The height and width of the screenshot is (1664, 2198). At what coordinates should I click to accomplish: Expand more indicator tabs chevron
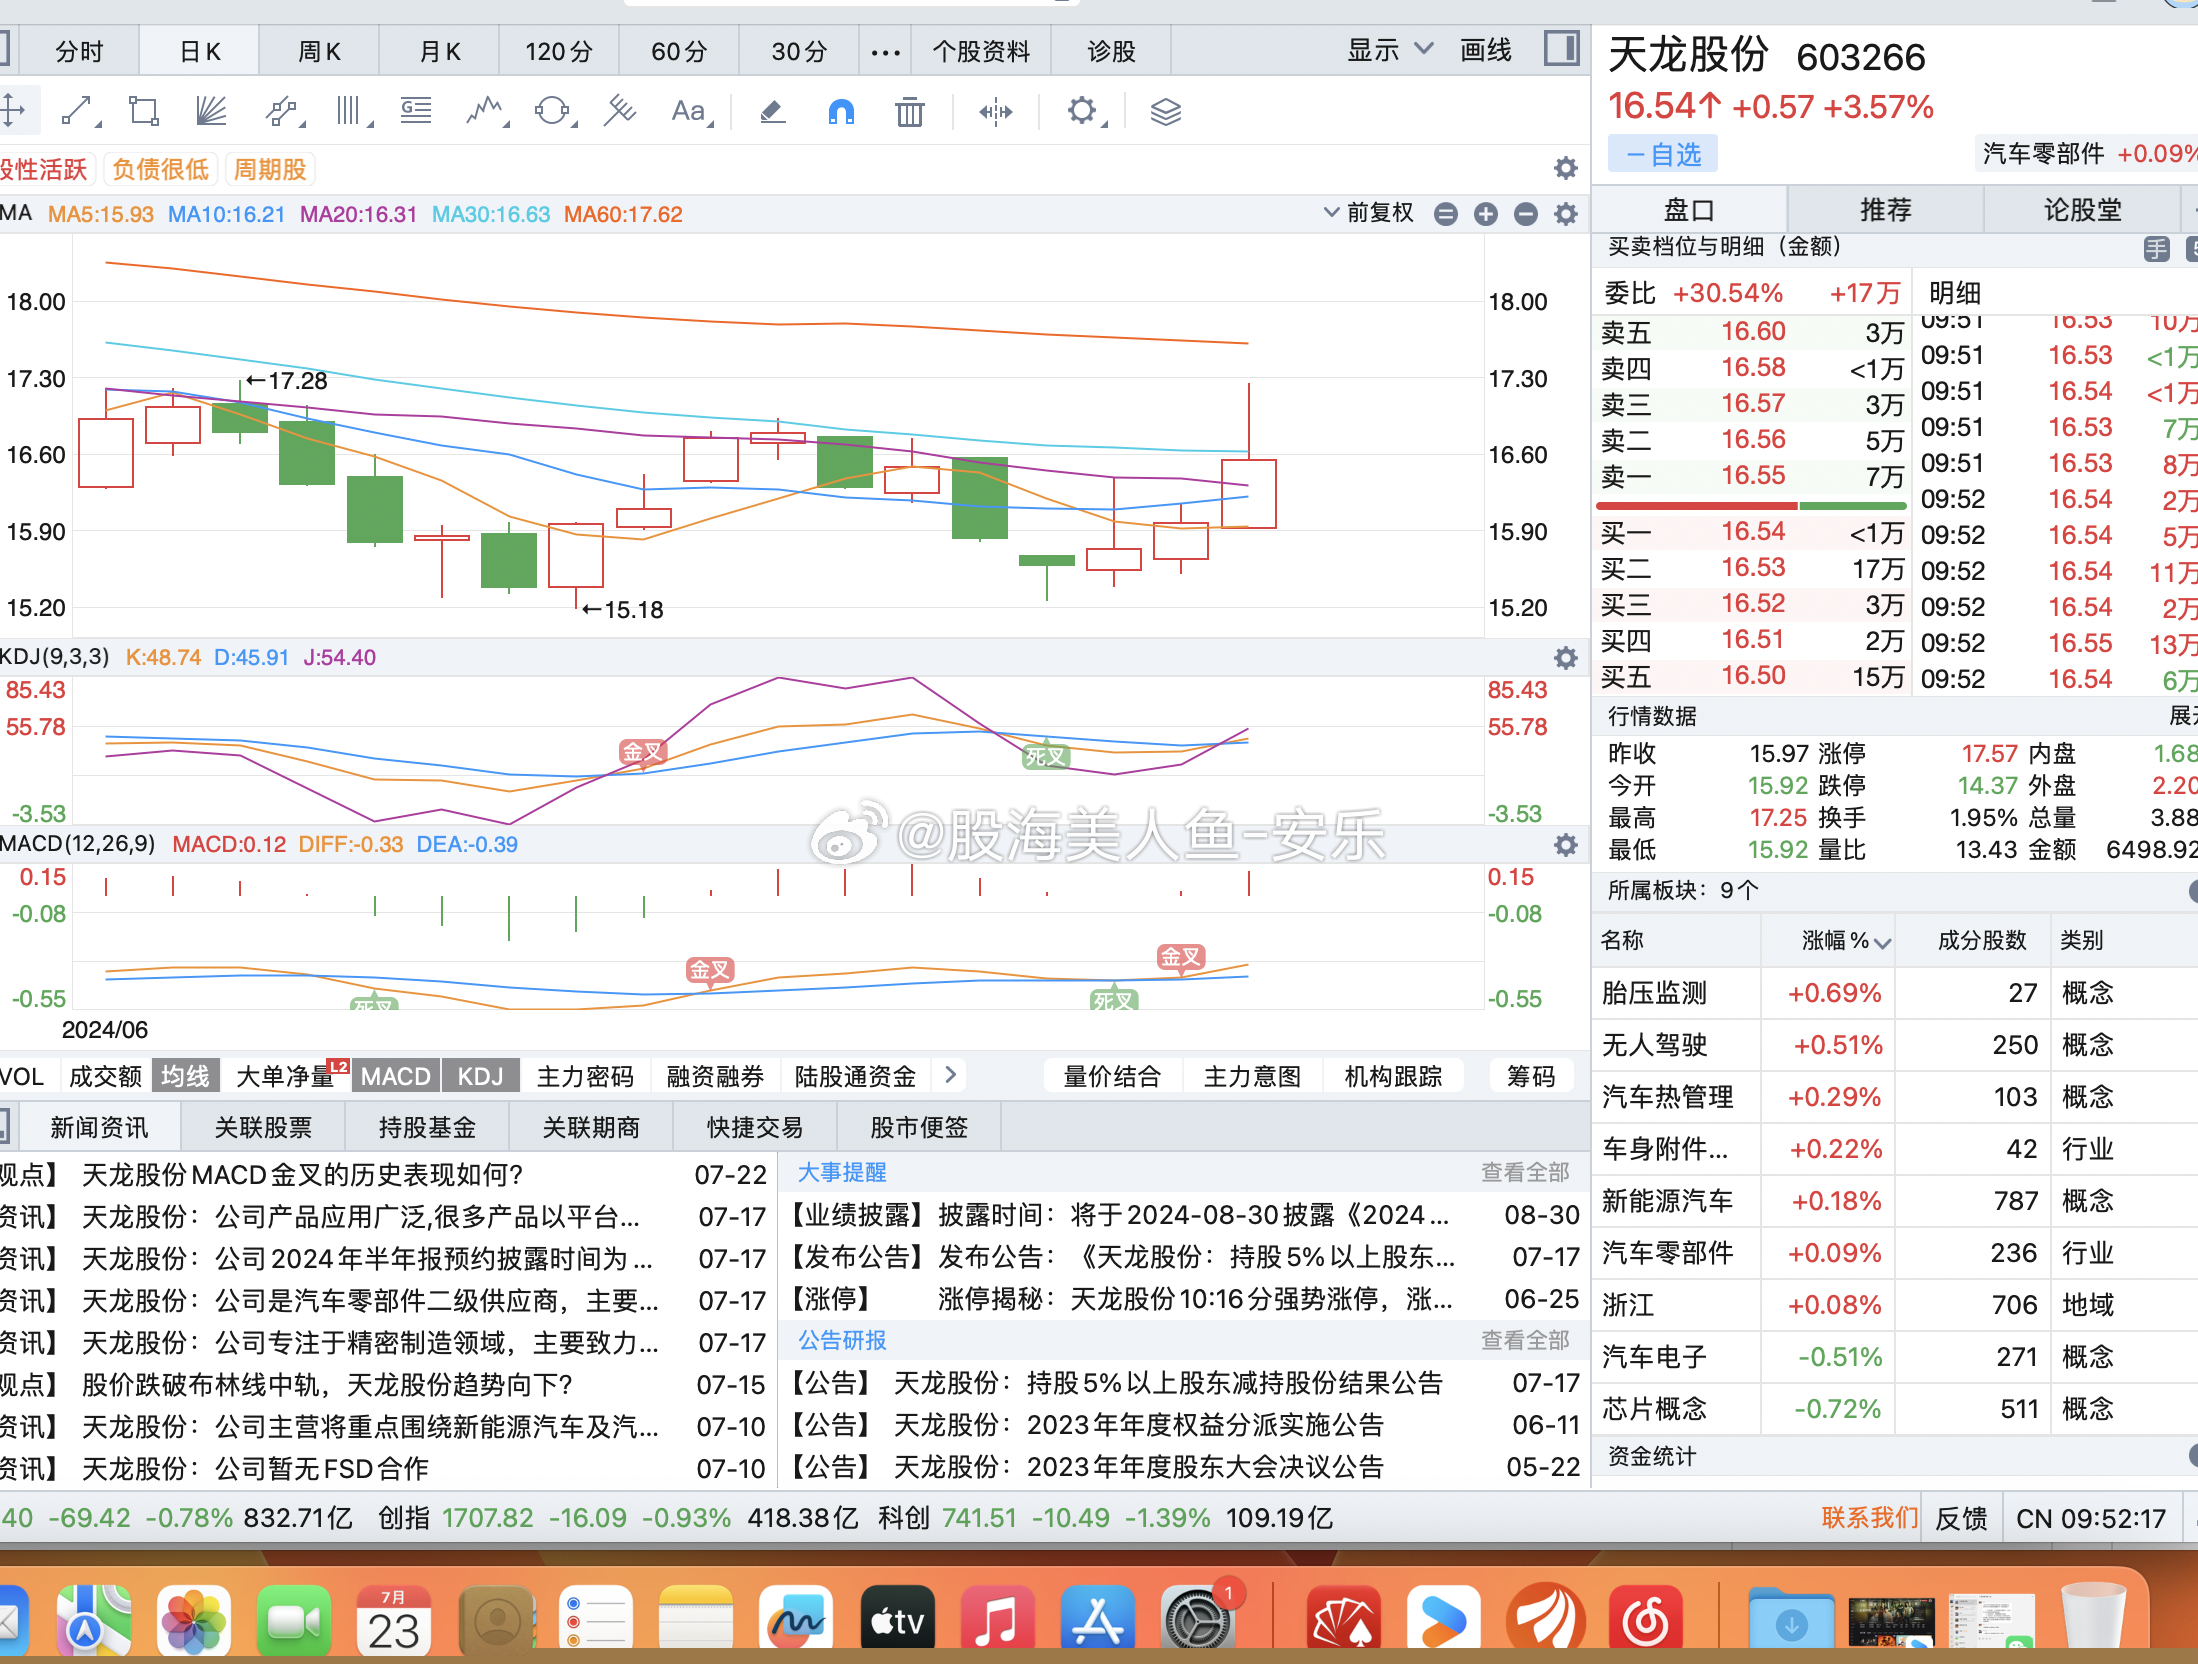click(951, 1075)
